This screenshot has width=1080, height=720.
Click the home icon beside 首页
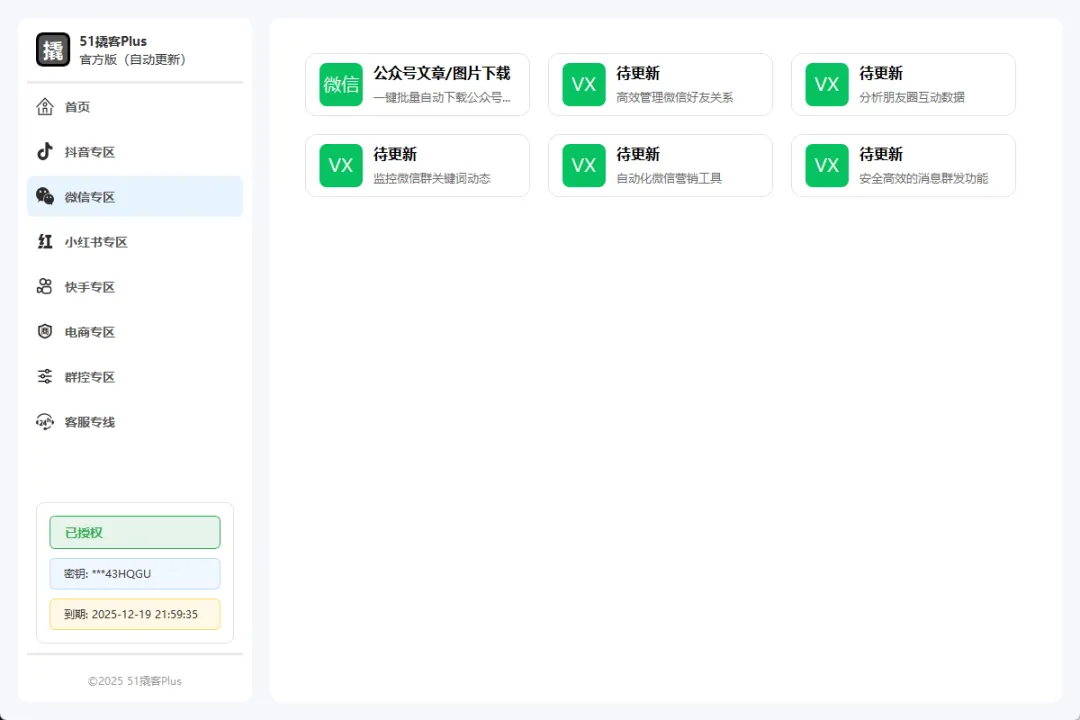pyautogui.click(x=45, y=107)
